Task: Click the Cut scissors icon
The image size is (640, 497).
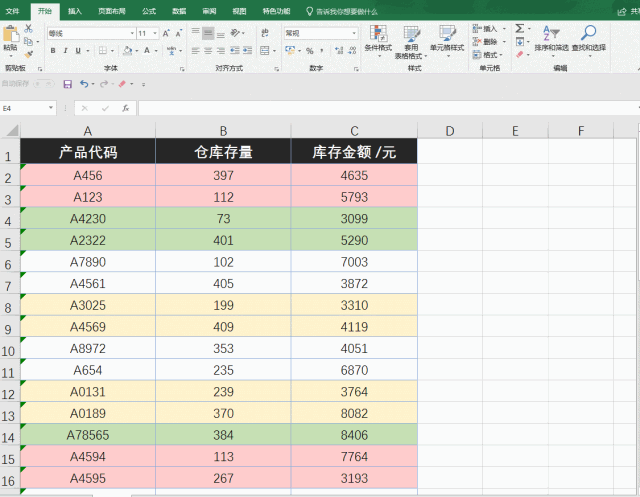Action: [28, 29]
